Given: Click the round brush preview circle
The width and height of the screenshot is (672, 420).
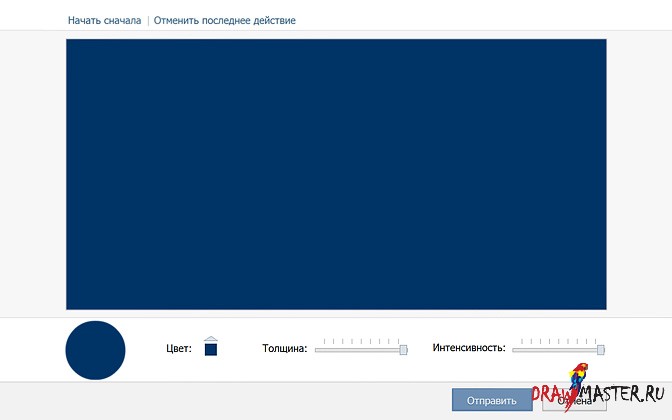Looking at the screenshot, I should pyautogui.click(x=95, y=350).
